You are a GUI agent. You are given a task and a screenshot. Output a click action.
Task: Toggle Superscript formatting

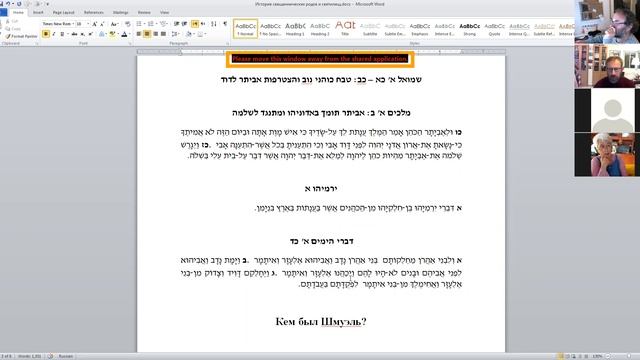point(91,34)
